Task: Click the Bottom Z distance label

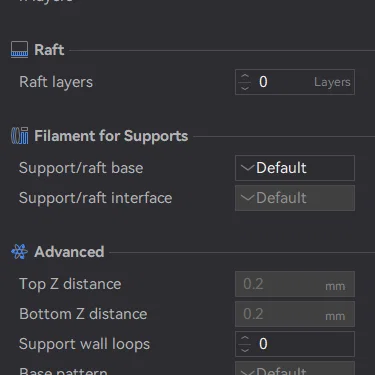Action: pos(83,314)
